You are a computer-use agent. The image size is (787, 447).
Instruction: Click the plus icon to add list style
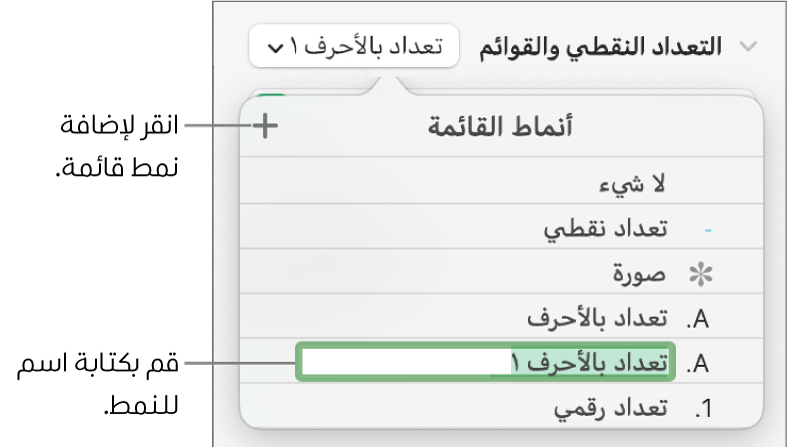tap(265, 128)
